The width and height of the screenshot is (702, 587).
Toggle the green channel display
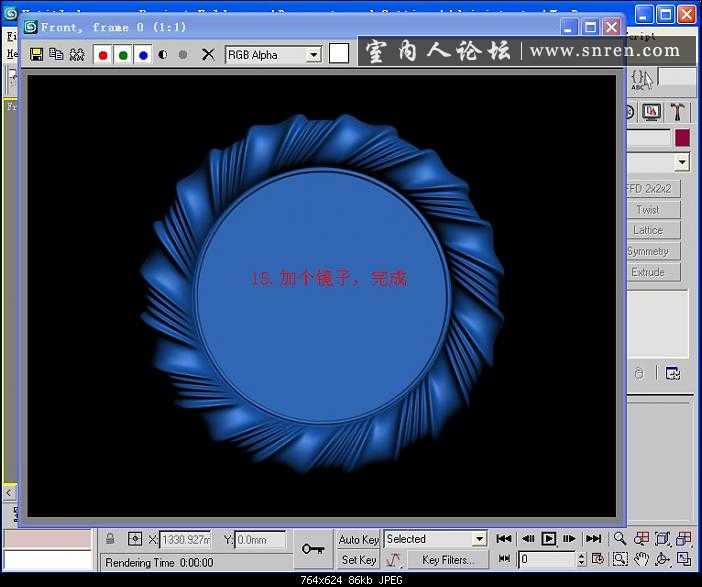[x=123, y=55]
